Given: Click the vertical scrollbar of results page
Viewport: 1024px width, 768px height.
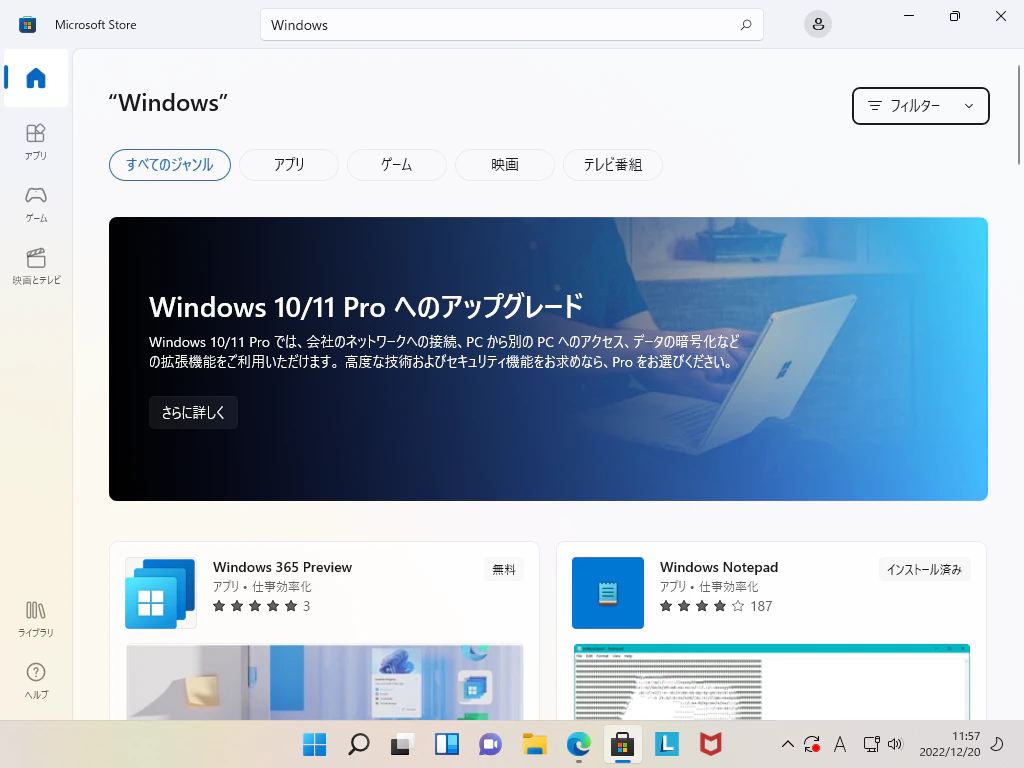Looking at the screenshot, I should pyautogui.click(x=1018, y=116).
